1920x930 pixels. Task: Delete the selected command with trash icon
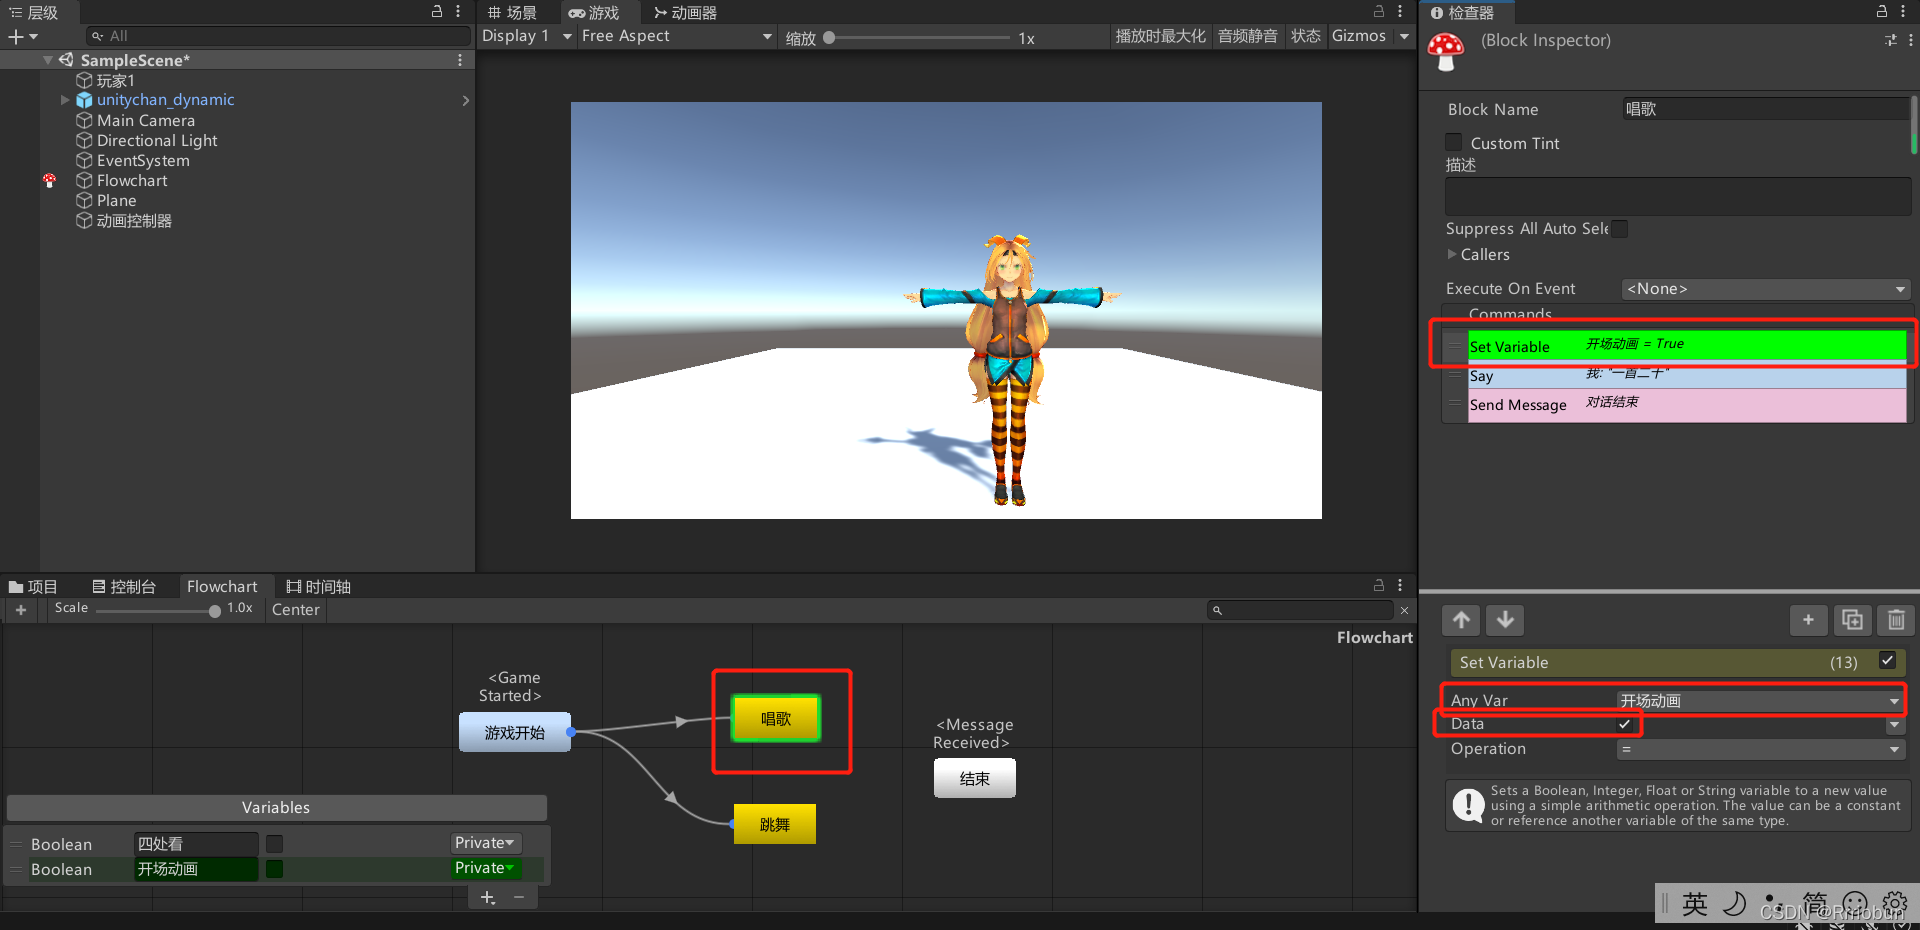tap(1896, 620)
